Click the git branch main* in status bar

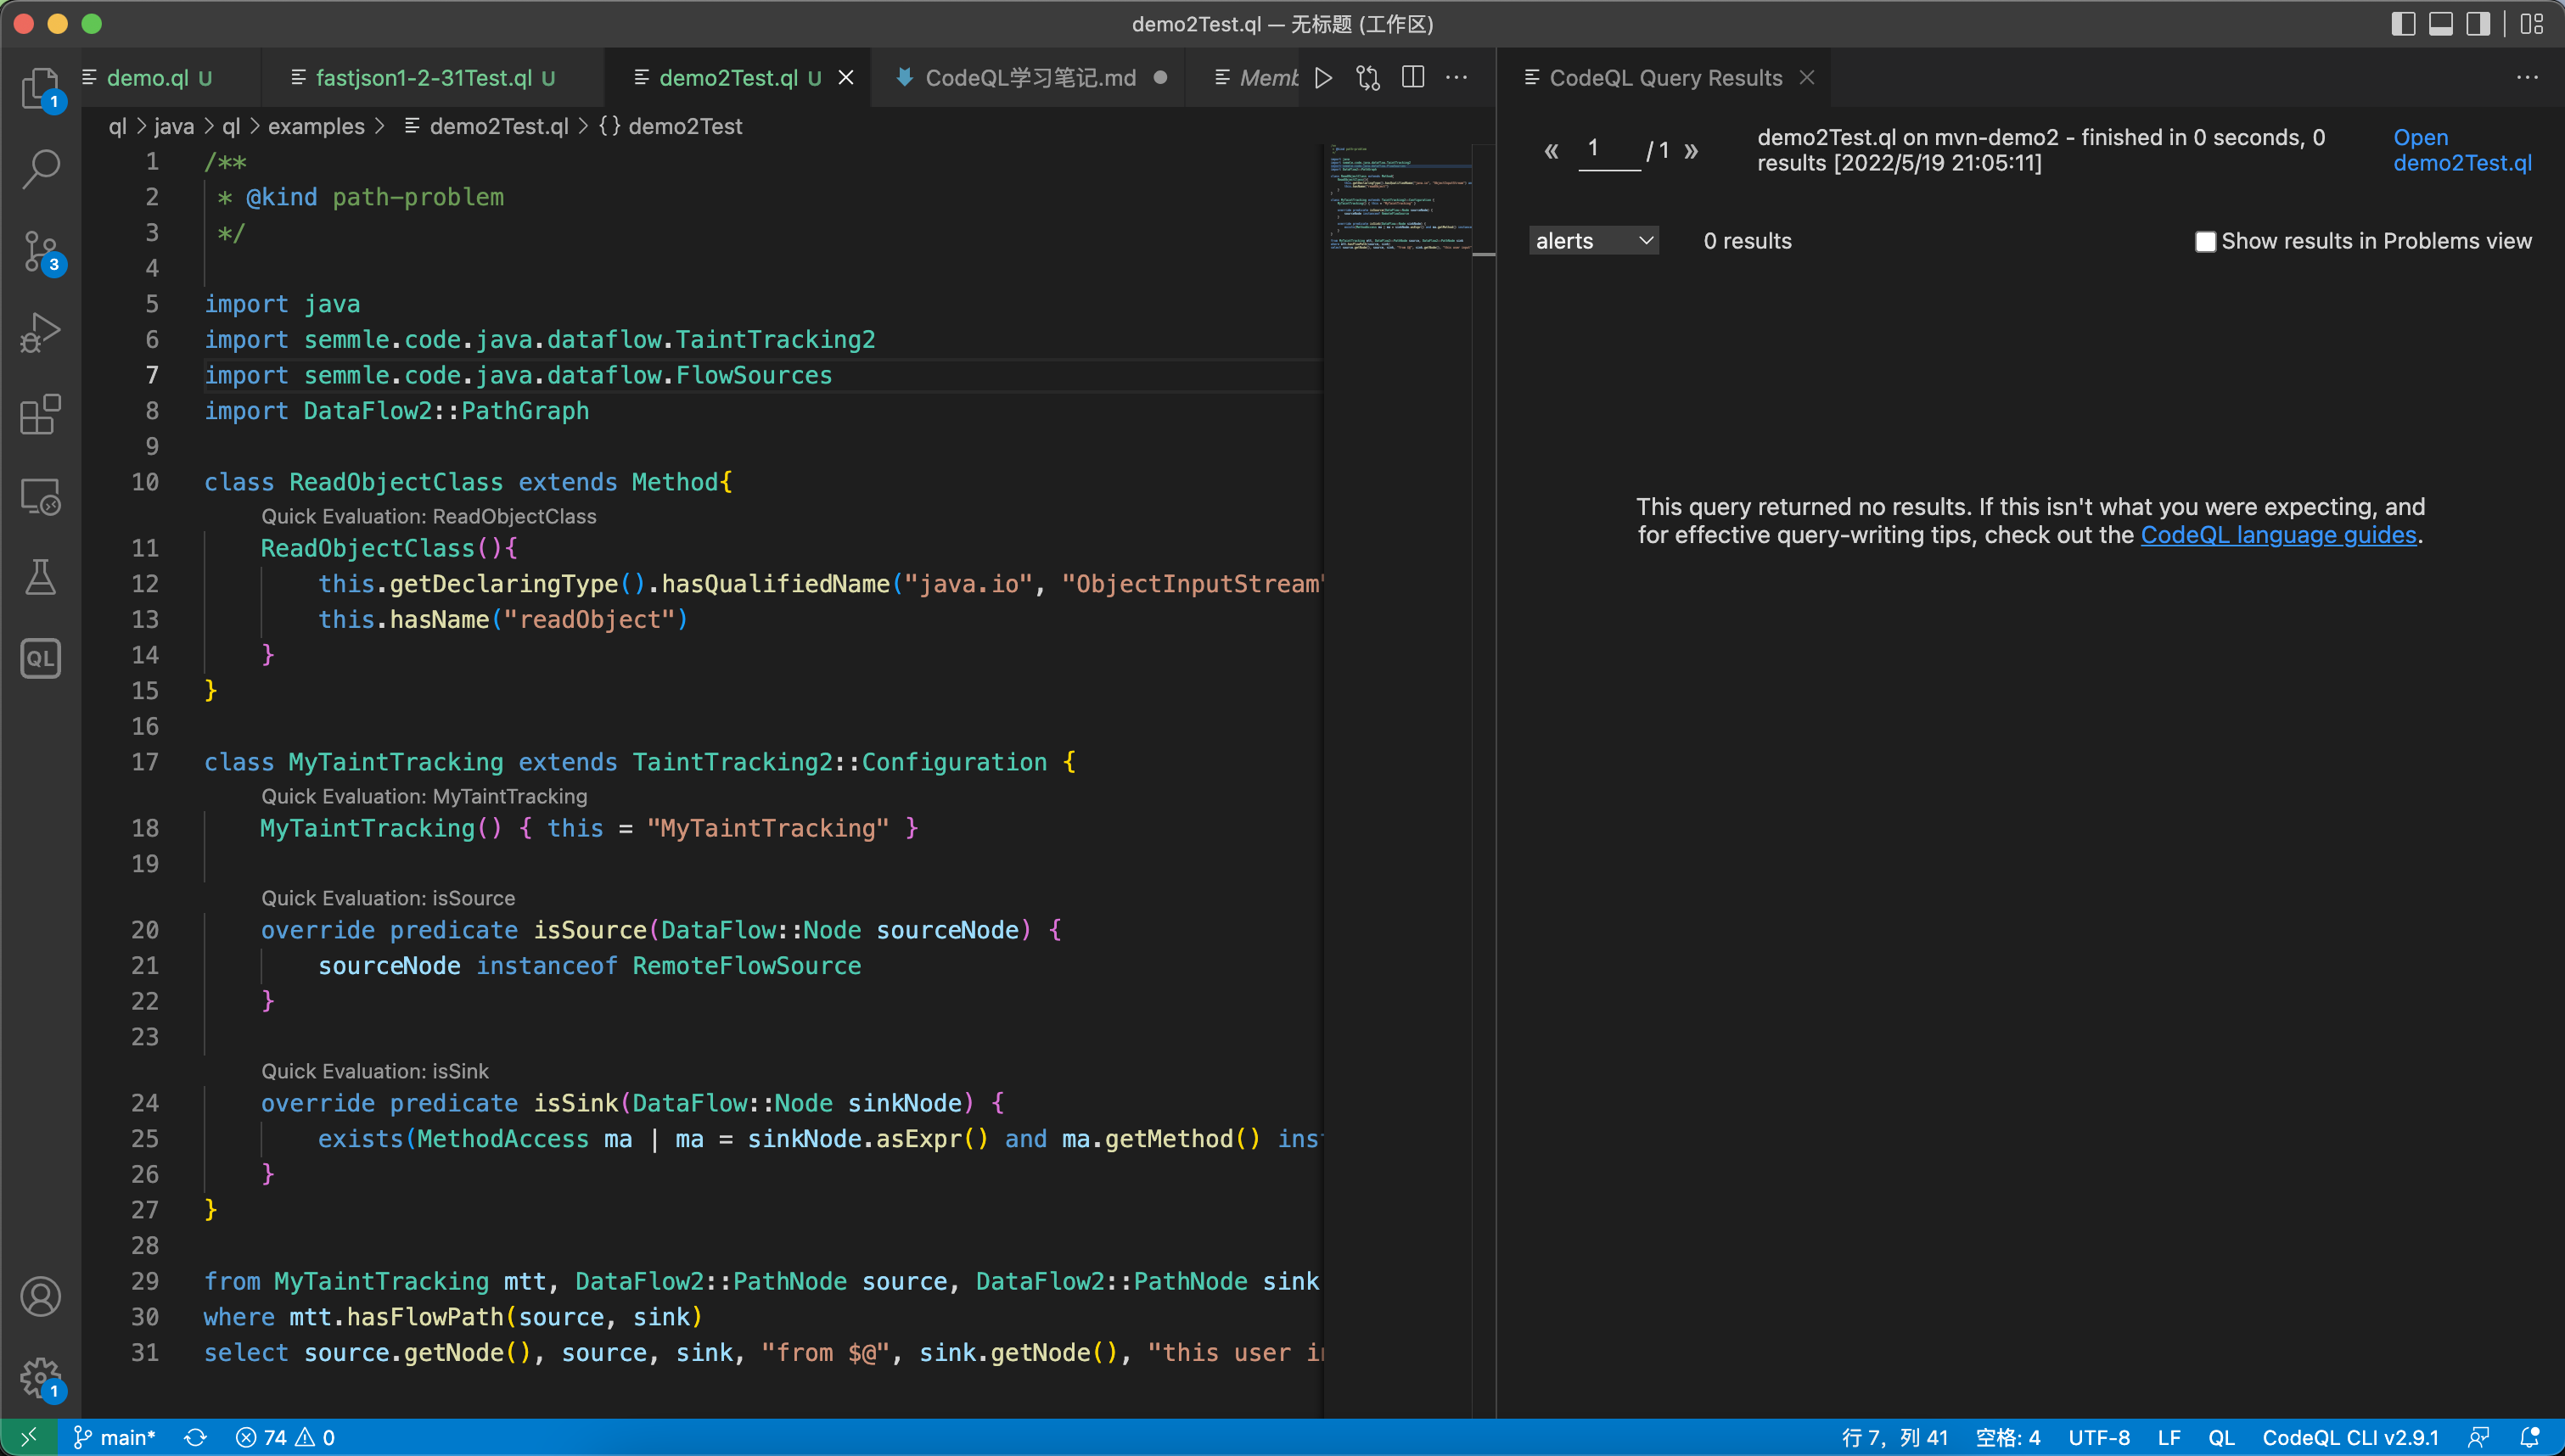(115, 1437)
